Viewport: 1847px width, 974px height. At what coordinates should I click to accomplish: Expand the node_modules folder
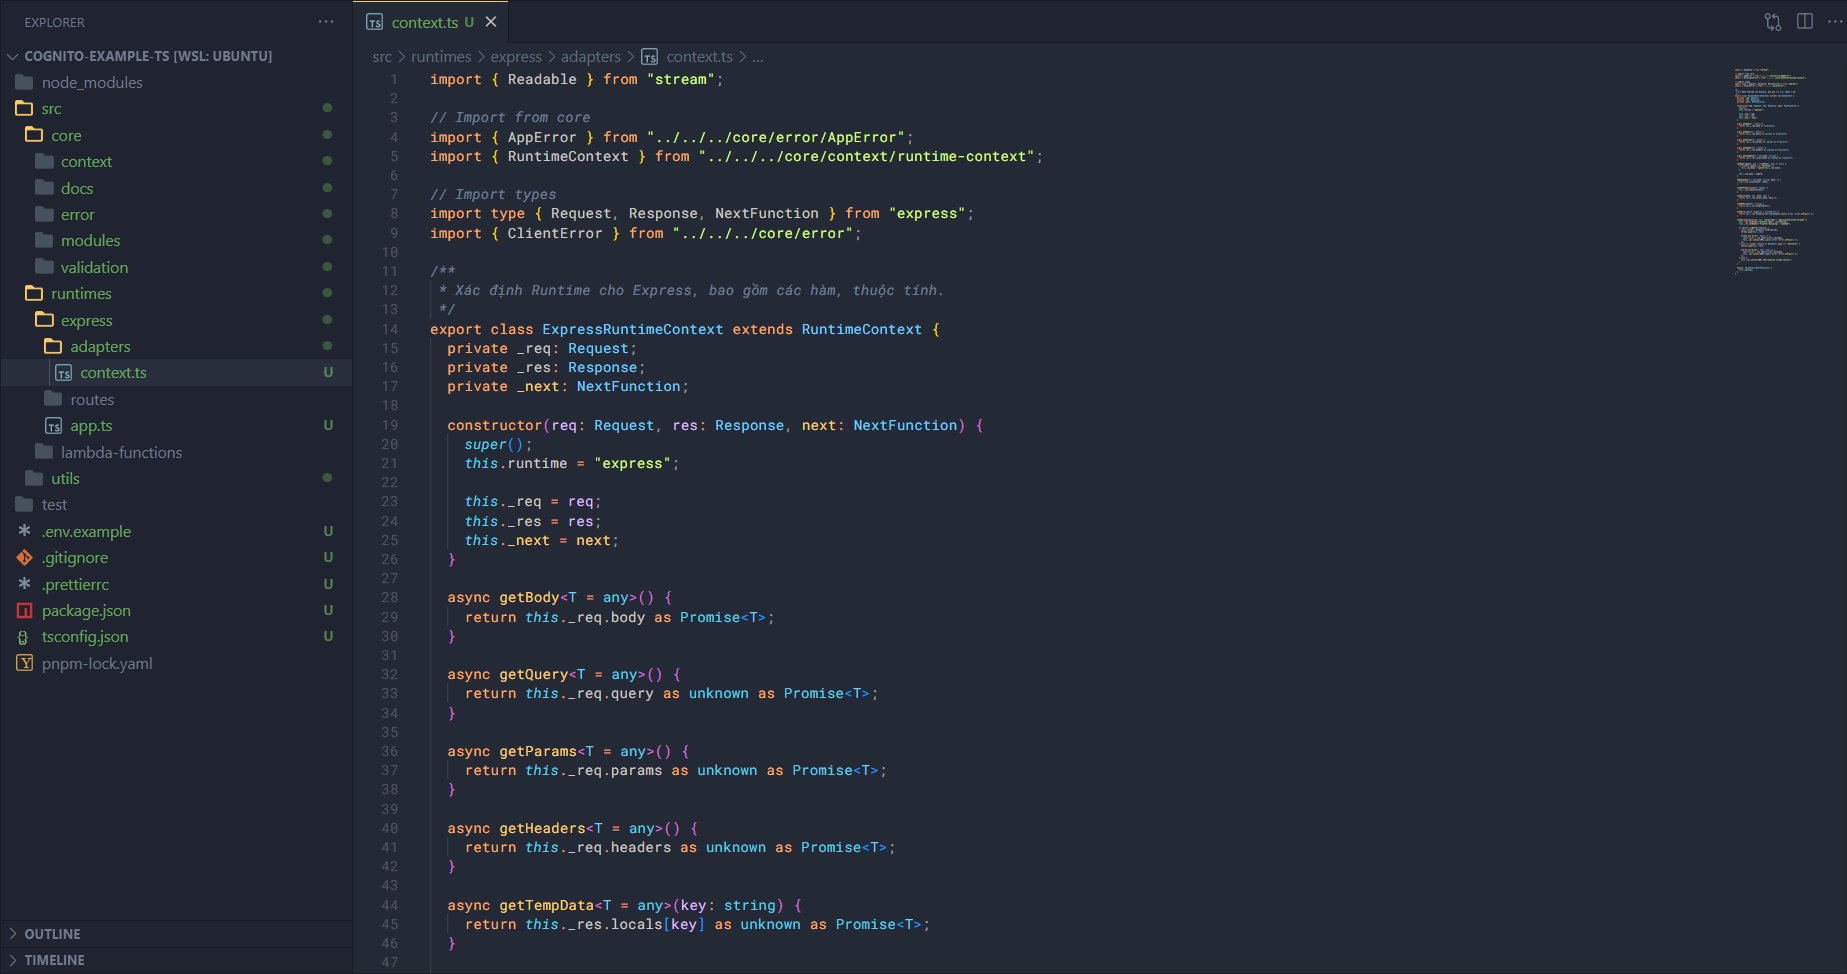click(x=92, y=83)
